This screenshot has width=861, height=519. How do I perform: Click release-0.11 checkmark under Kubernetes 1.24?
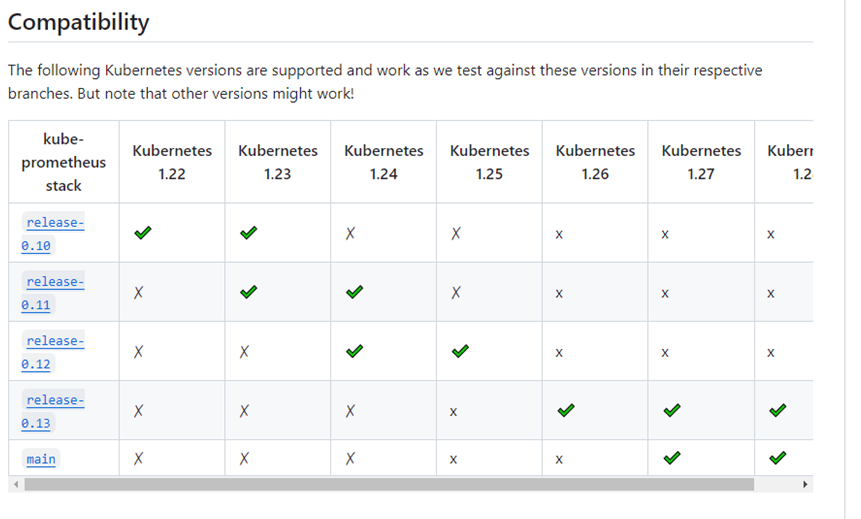coord(355,292)
